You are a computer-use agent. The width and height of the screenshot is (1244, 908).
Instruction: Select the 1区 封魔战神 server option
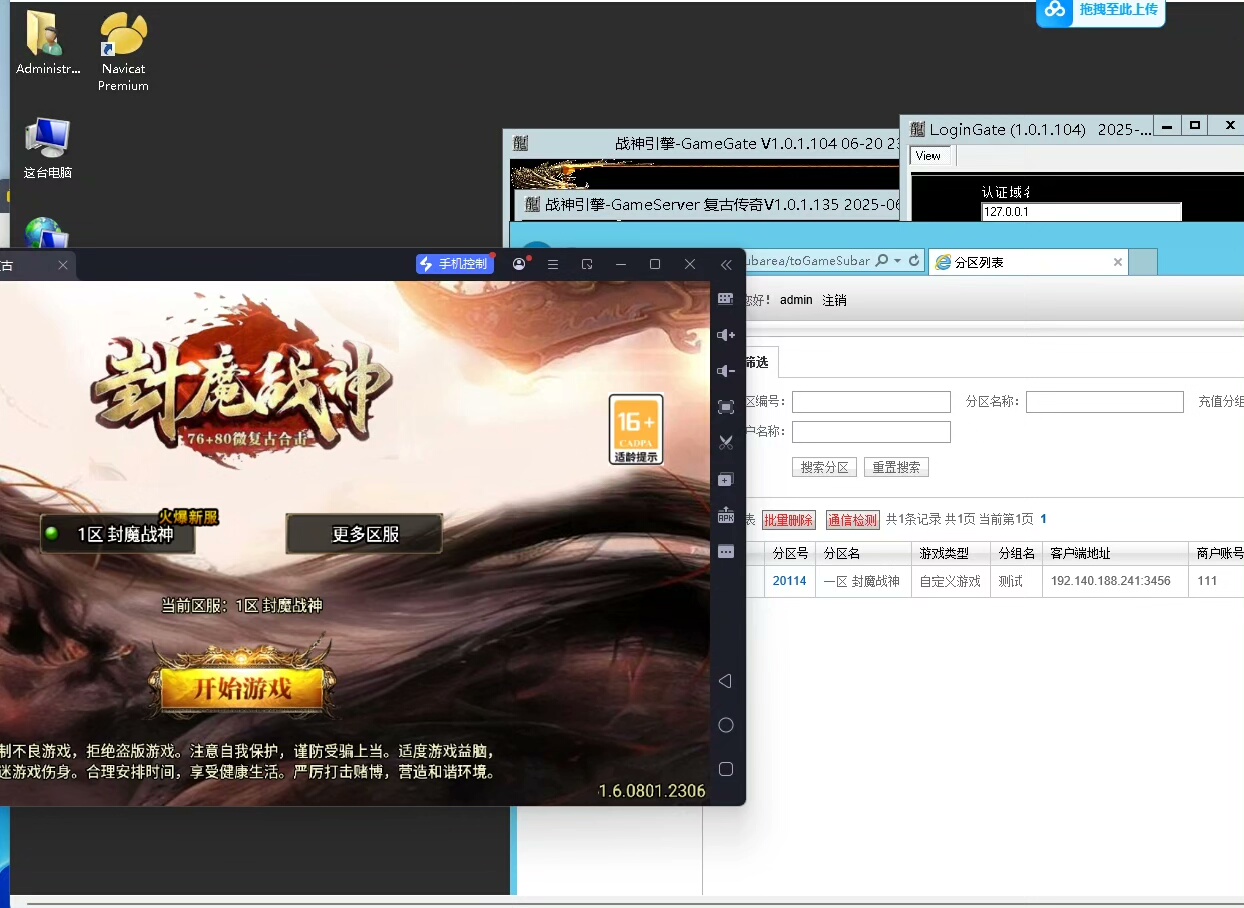117,534
